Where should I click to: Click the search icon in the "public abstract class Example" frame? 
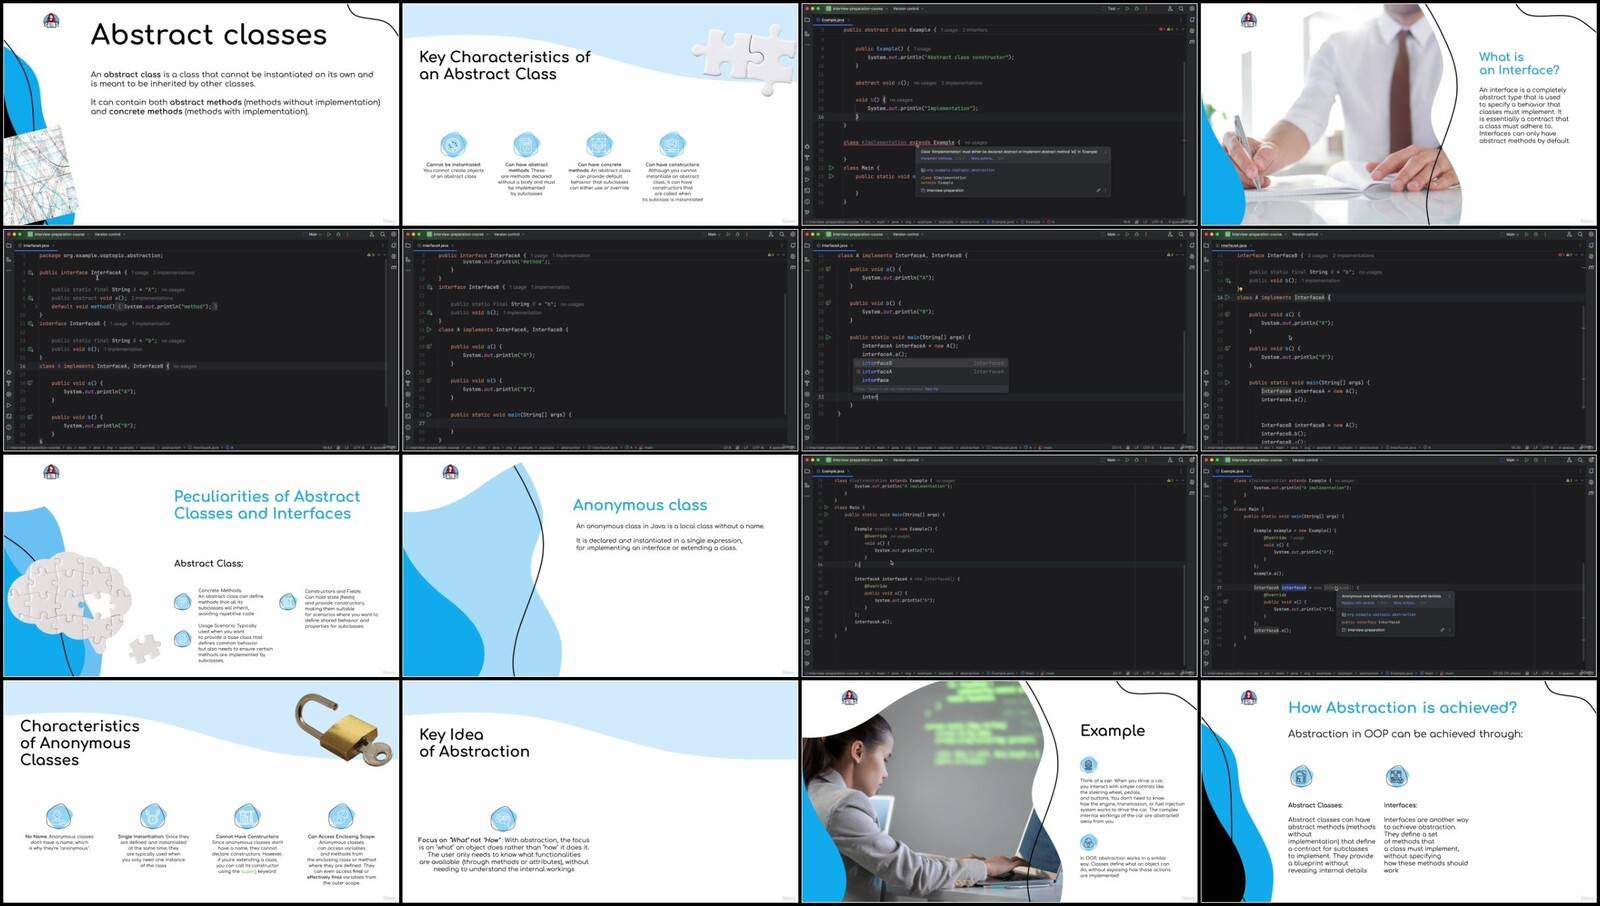pyautogui.click(x=1180, y=9)
